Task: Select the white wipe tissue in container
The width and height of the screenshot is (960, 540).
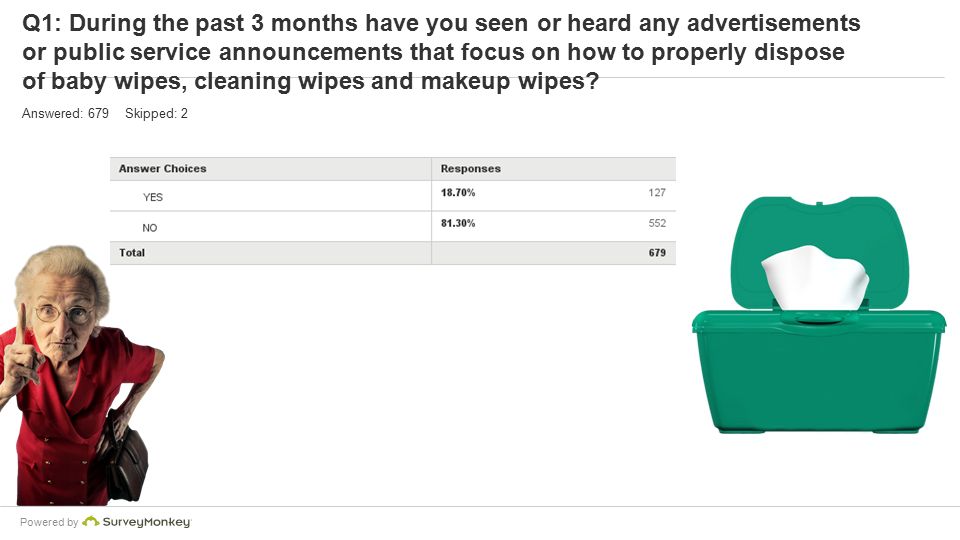Action: 814,277
